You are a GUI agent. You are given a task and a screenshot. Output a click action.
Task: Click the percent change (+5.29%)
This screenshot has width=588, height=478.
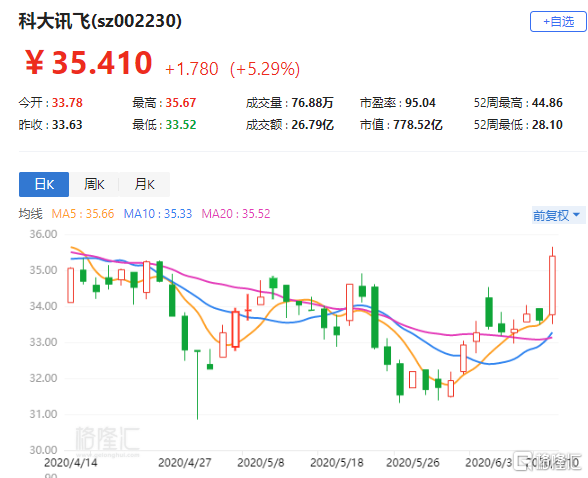[265, 69]
